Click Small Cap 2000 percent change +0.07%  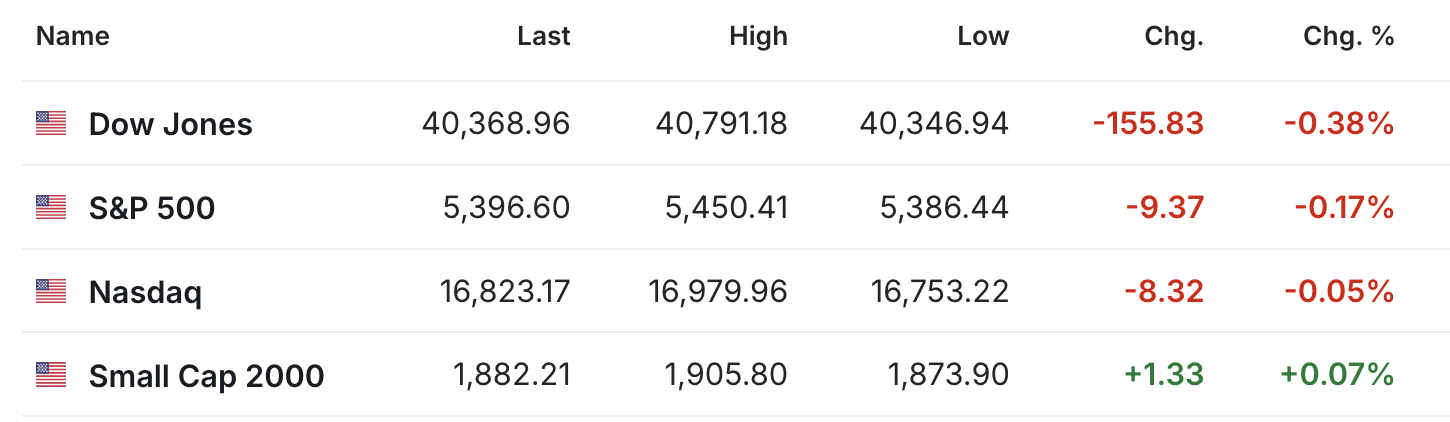[1337, 376]
